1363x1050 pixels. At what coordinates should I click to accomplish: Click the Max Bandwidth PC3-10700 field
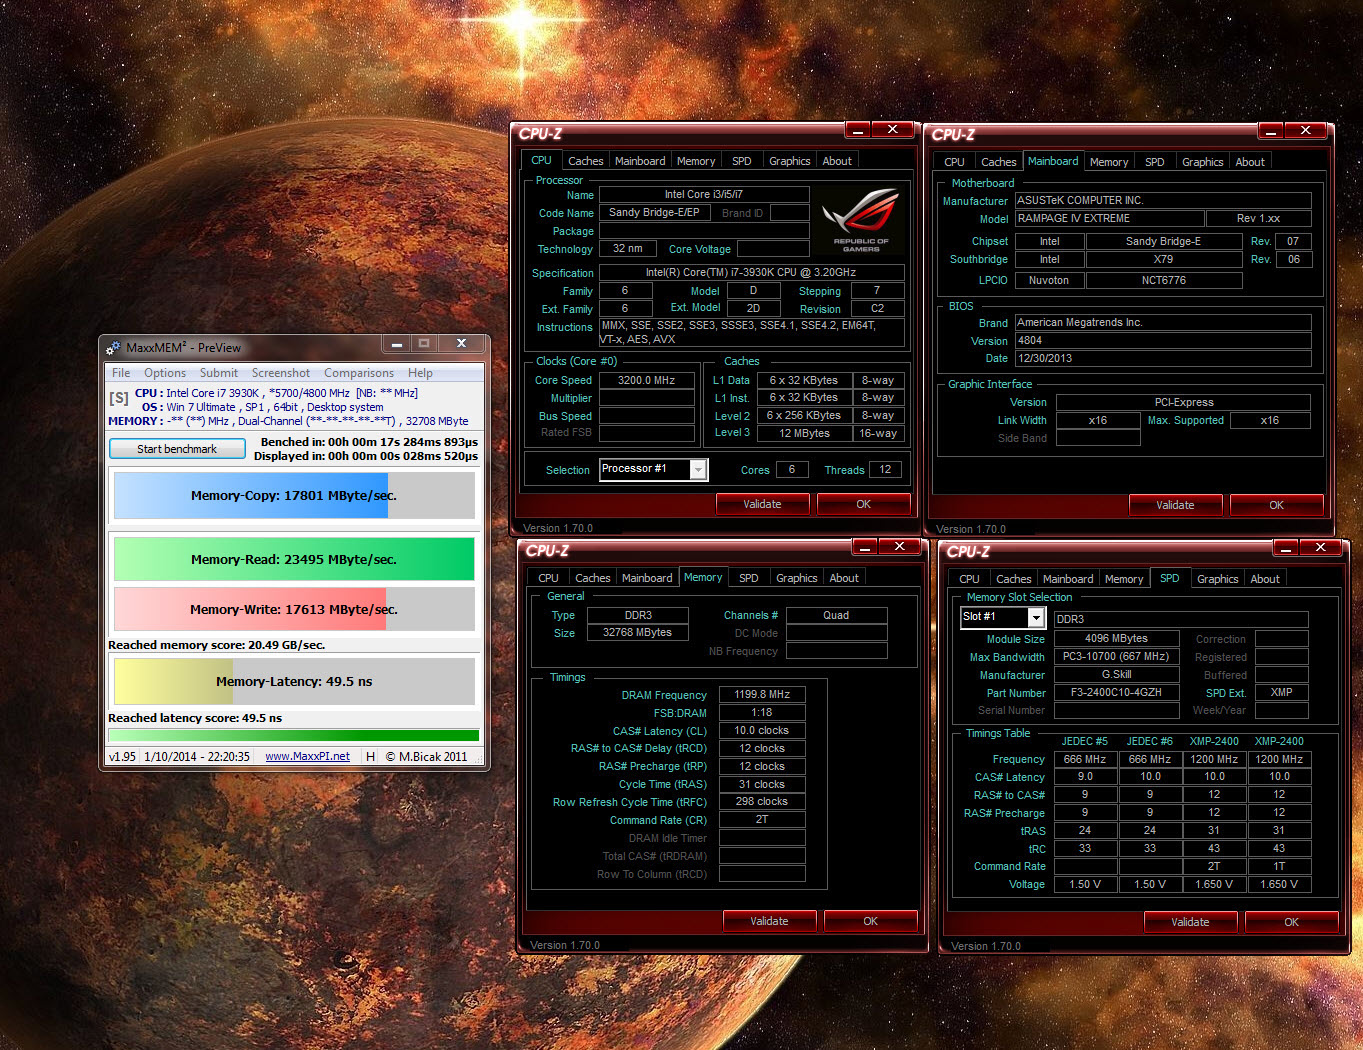click(1116, 656)
